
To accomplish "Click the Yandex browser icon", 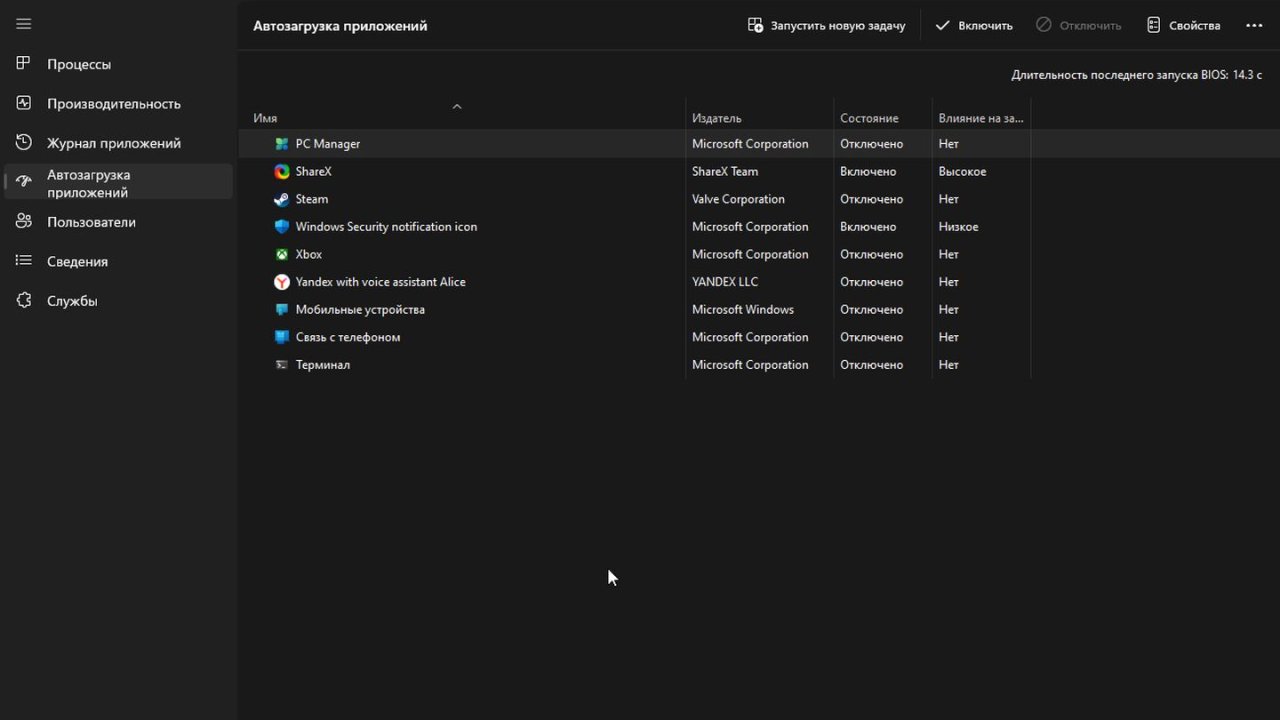I will coord(282,282).
